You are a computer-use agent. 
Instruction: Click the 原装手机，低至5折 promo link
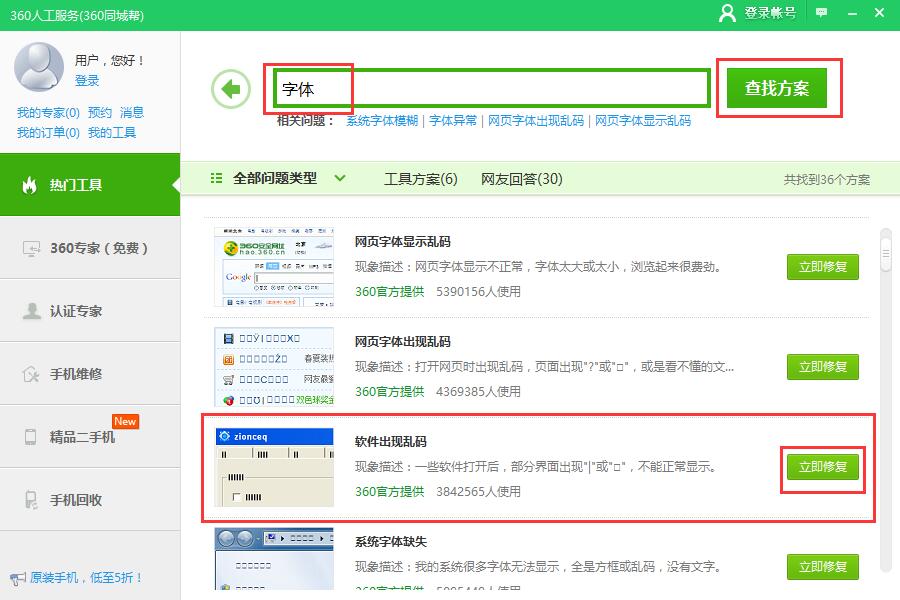(x=86, y=578)
